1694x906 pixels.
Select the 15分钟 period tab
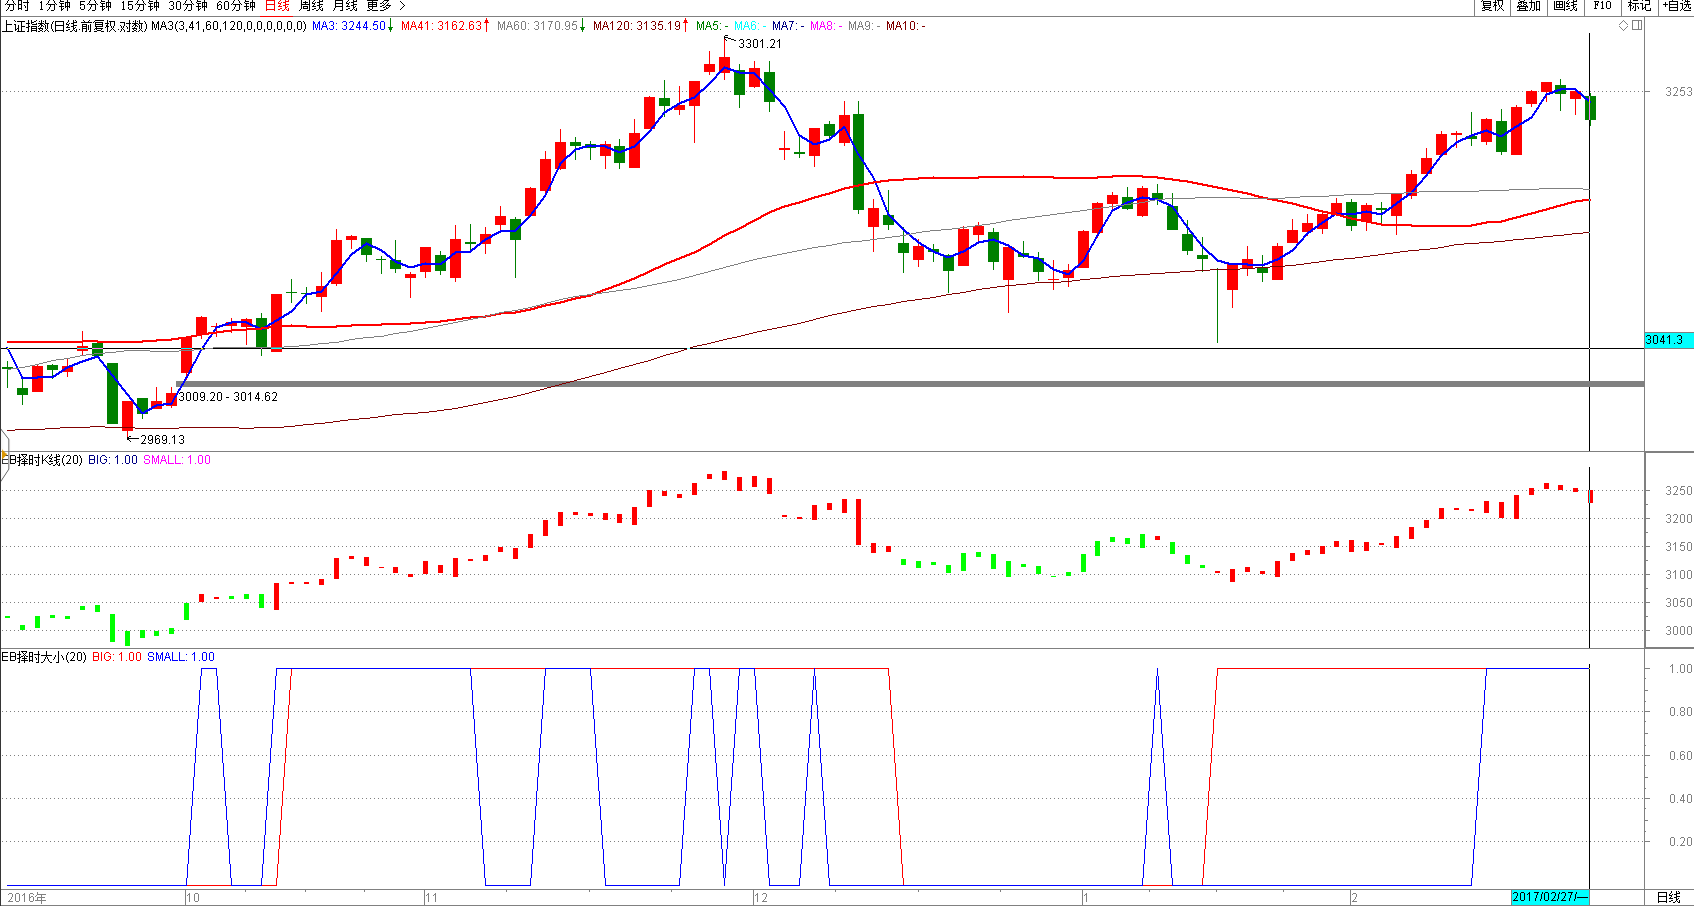coord(140,6)
